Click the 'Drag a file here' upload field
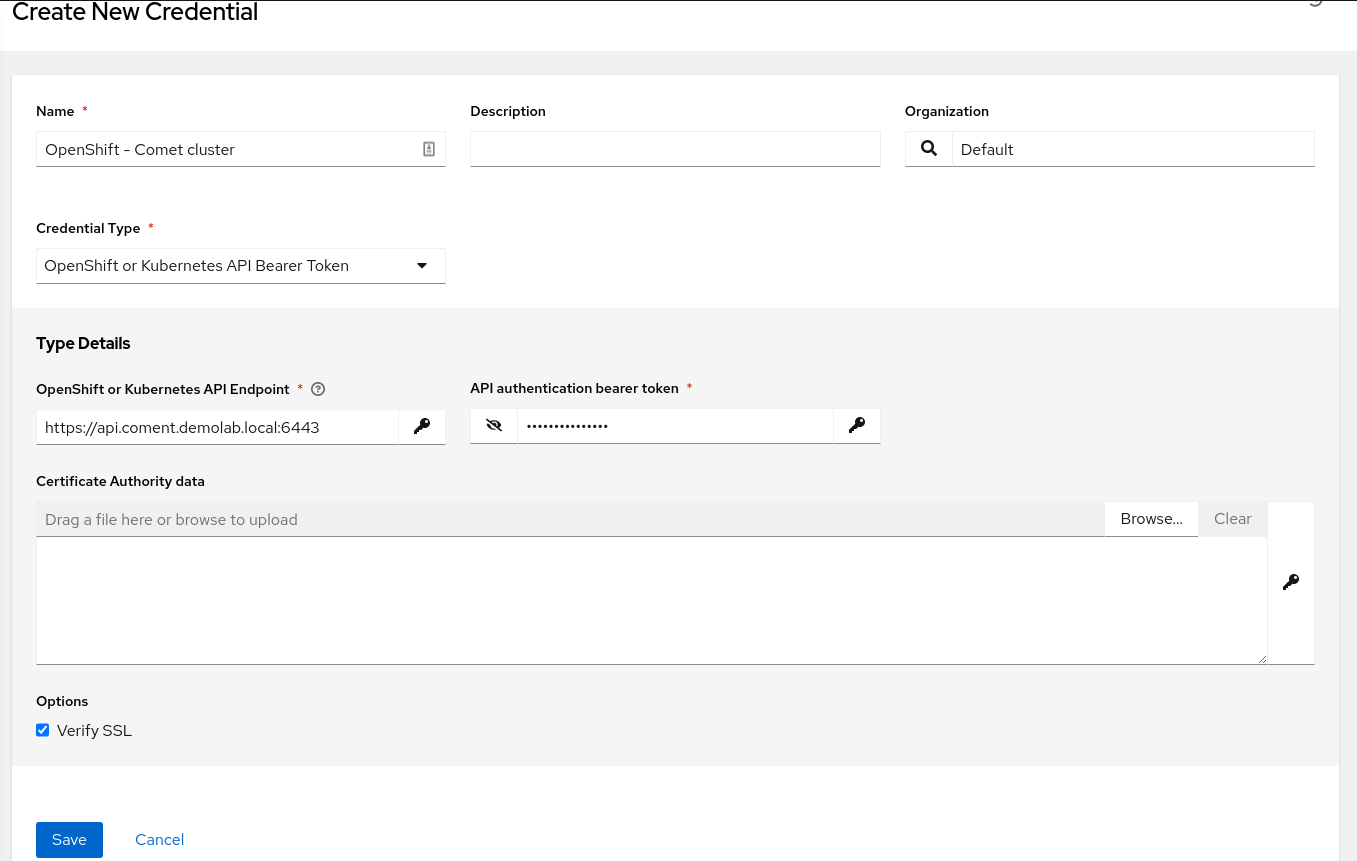This screenshot has height=861, width=1357. pos(570,519)
